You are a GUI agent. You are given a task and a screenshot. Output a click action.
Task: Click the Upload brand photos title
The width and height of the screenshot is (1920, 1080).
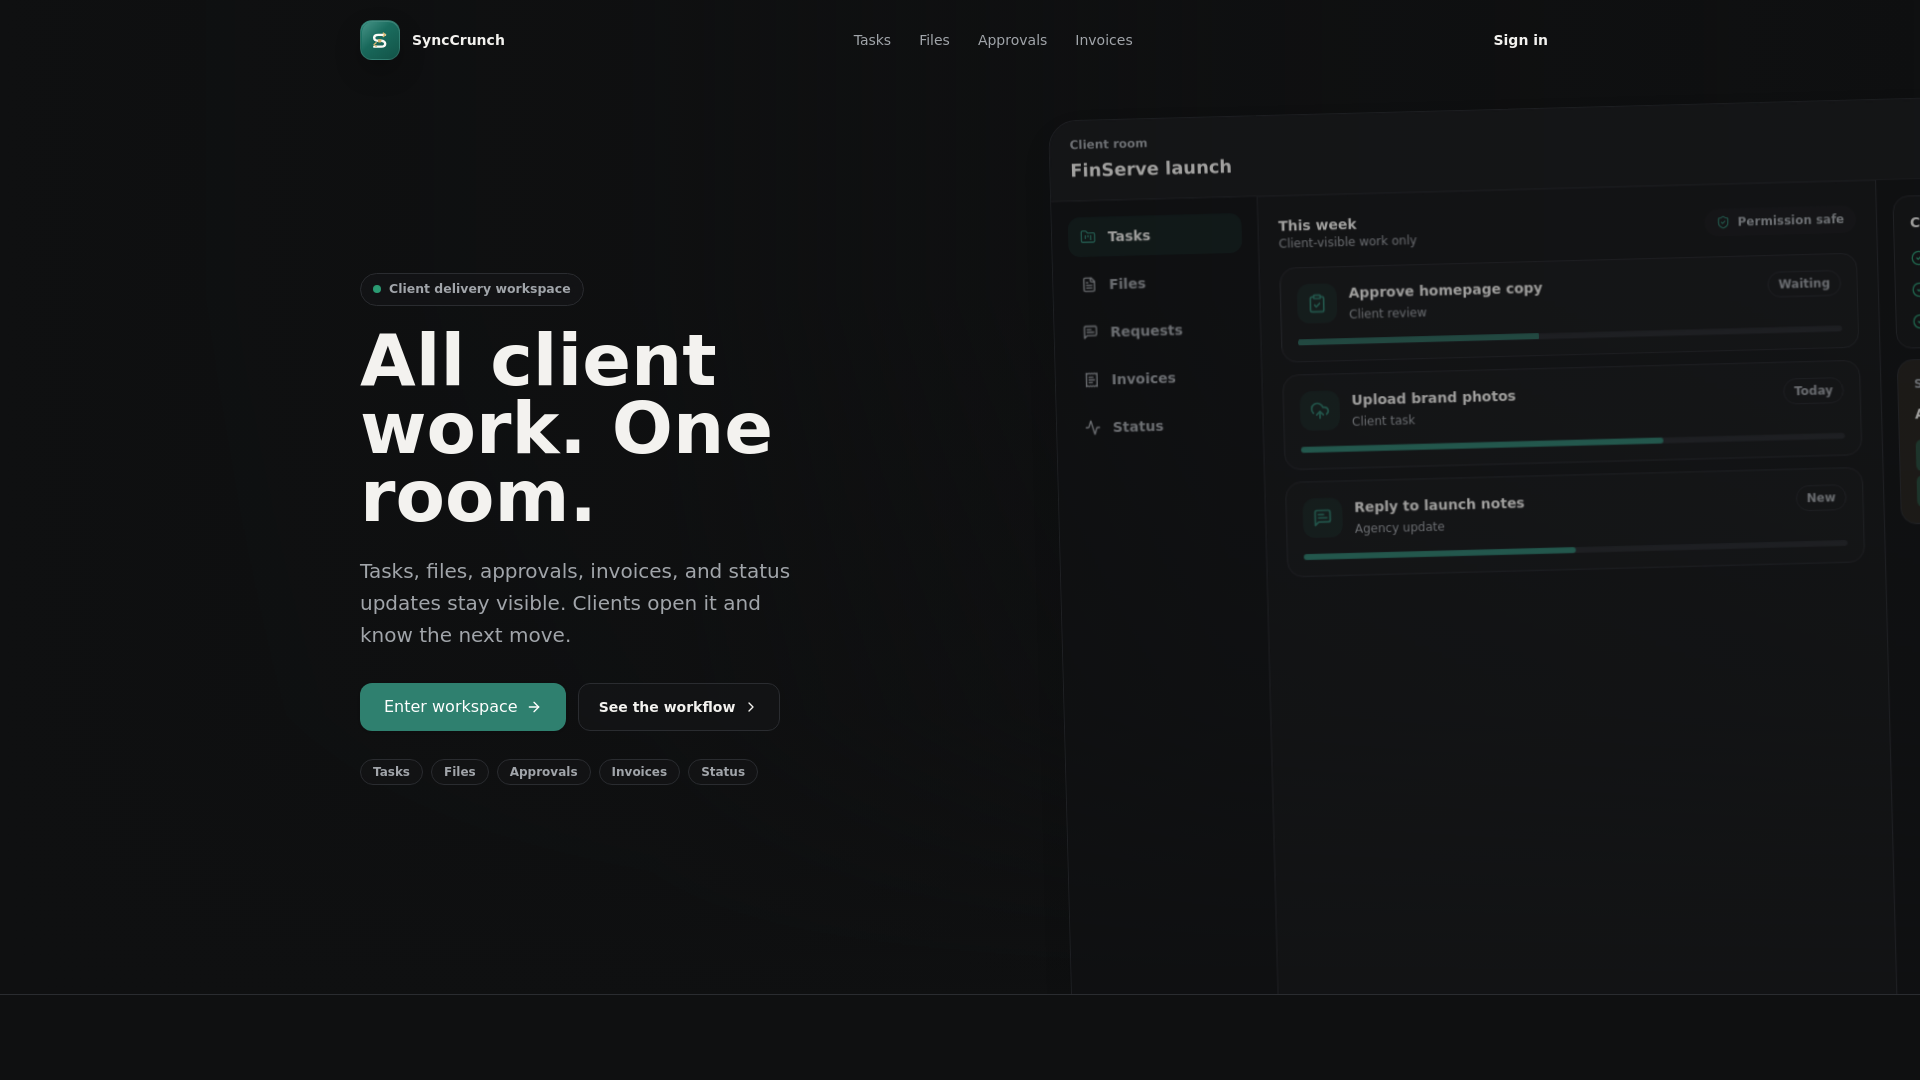[1433, 398]
